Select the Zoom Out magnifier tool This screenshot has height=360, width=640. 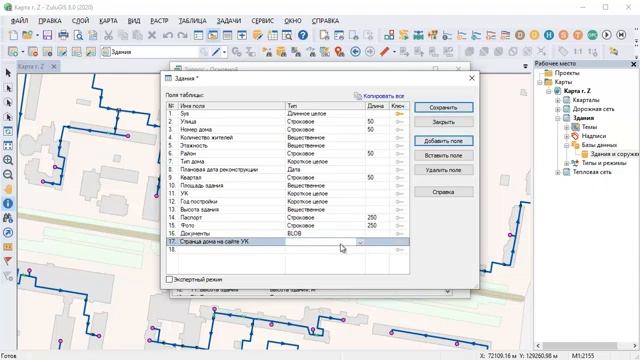pyautogui.click(x=8, y=175)
